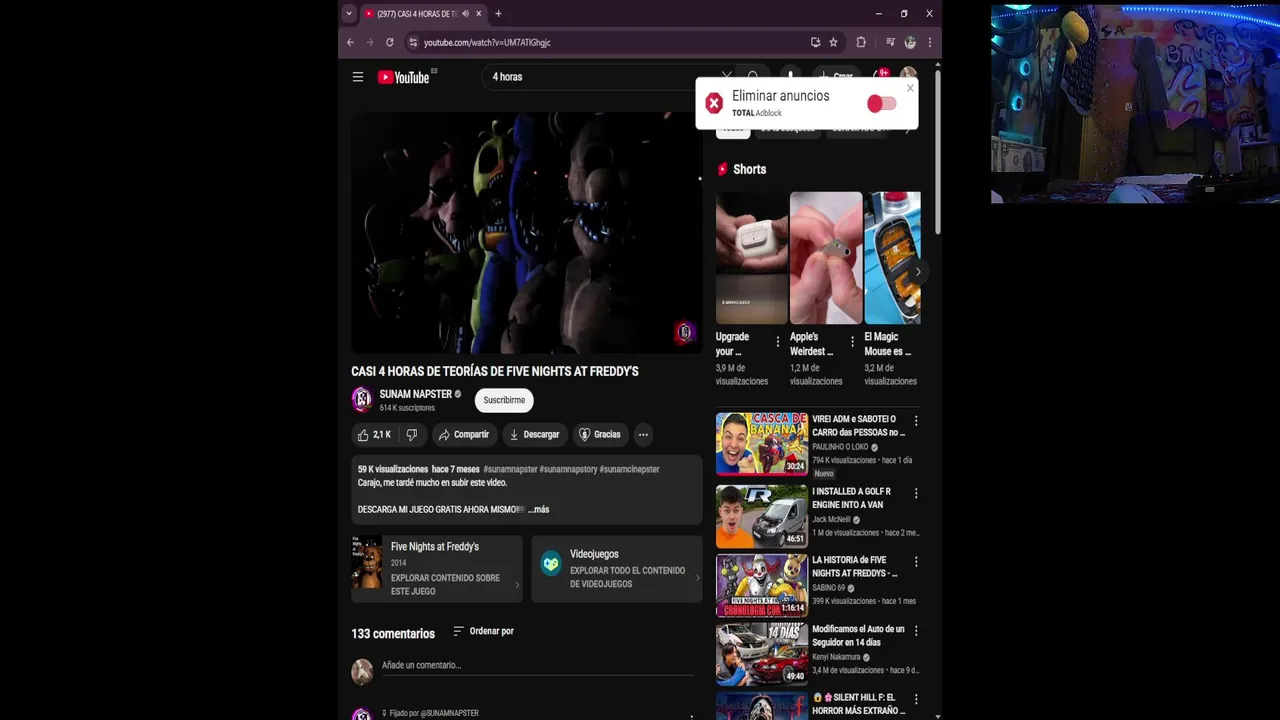Open options for Apple's Weirdest short
This screenshot has width=1280, height=720.
[x=852, y=341]
